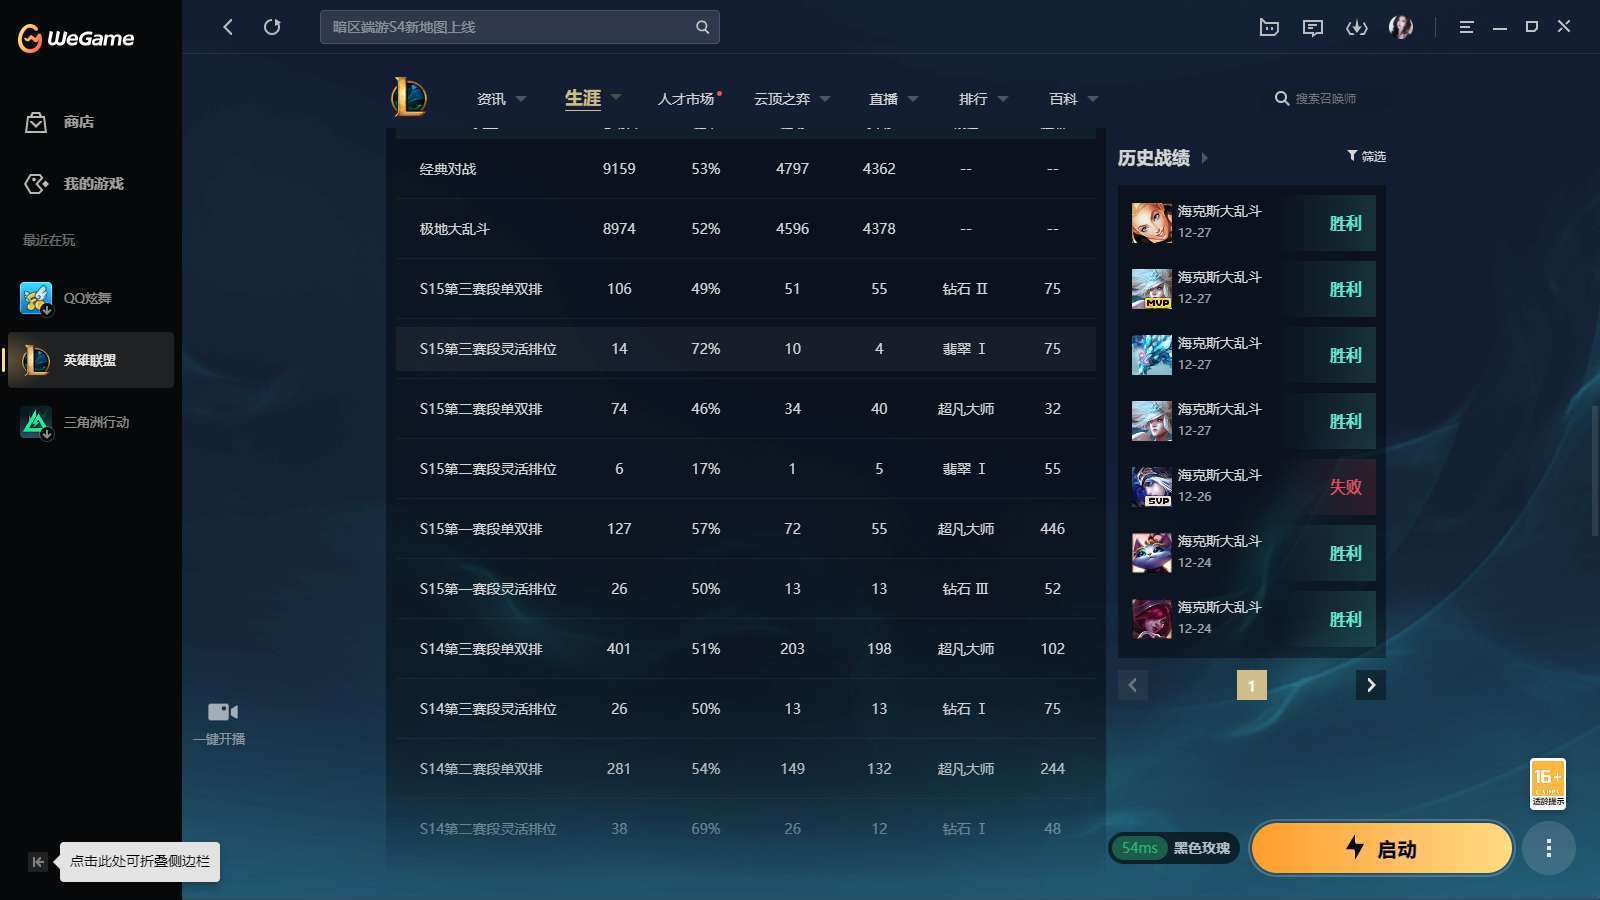Open the TV/live streaming icon in title bar
Screen dimensions: 1600x900
[1268, 27]
